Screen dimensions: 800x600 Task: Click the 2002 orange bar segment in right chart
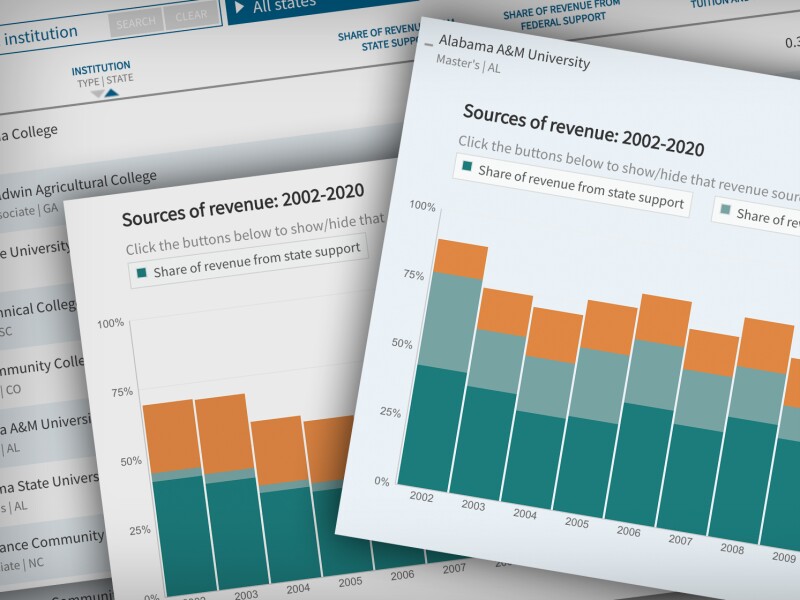click(461, 258)
